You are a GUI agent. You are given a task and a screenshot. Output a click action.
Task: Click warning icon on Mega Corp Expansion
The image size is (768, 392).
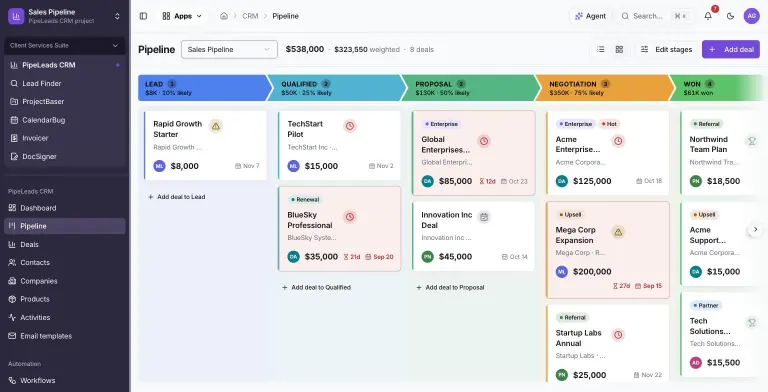618,232
